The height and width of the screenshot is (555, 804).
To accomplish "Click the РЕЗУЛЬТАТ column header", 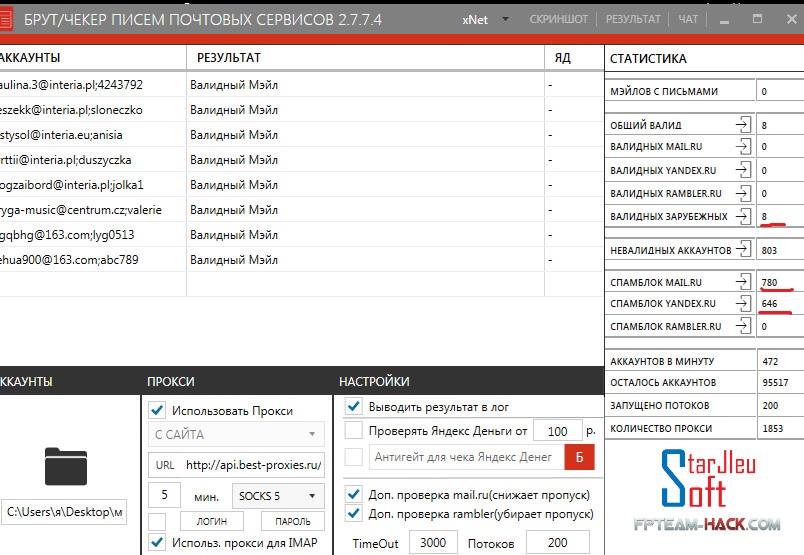I will click(x=365, y=57).
